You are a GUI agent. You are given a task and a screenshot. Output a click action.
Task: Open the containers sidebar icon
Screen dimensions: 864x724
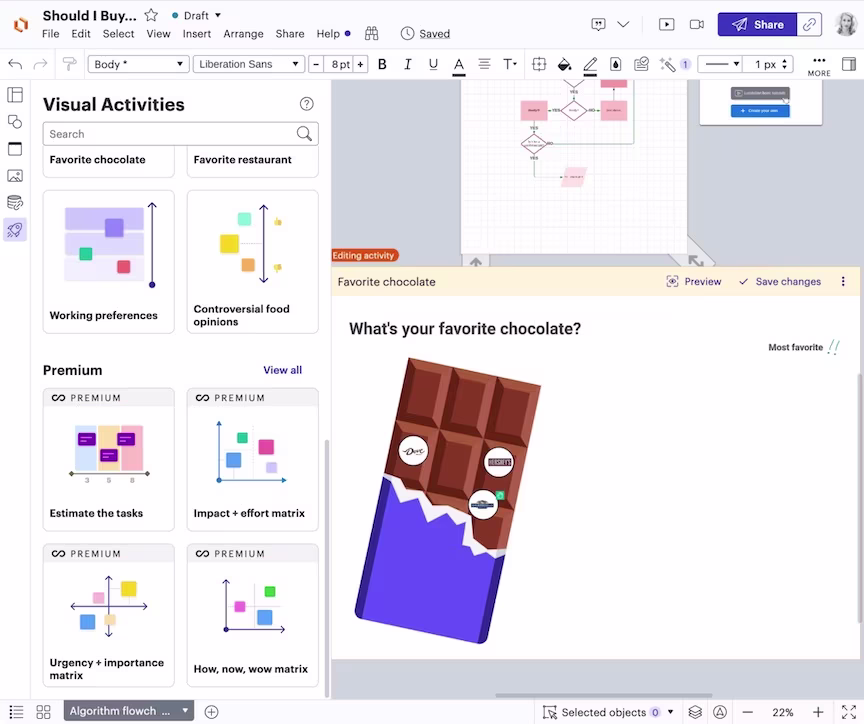tap(15, 149)
